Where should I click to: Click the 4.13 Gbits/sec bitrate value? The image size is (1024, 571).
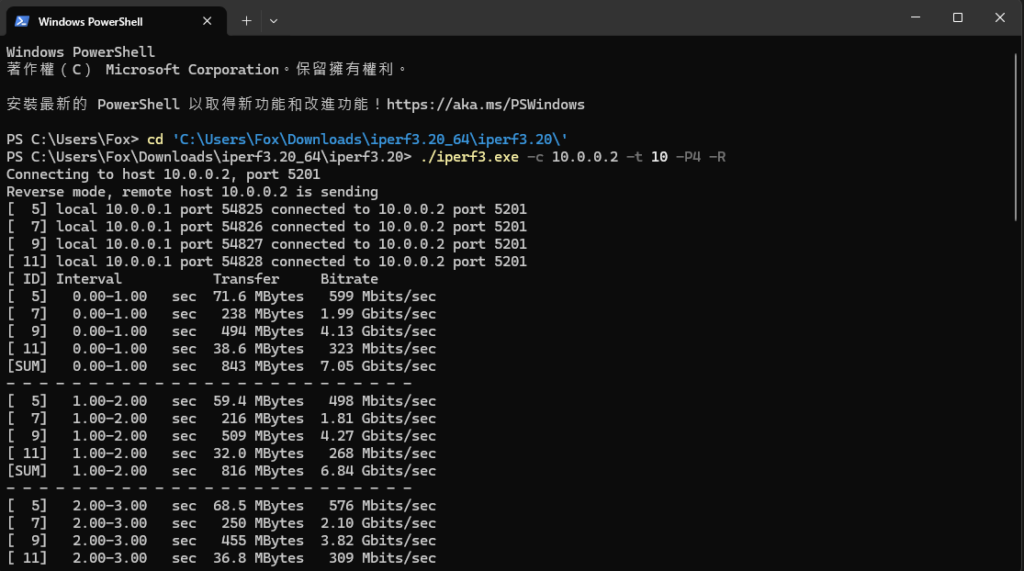tap(378, 331)
